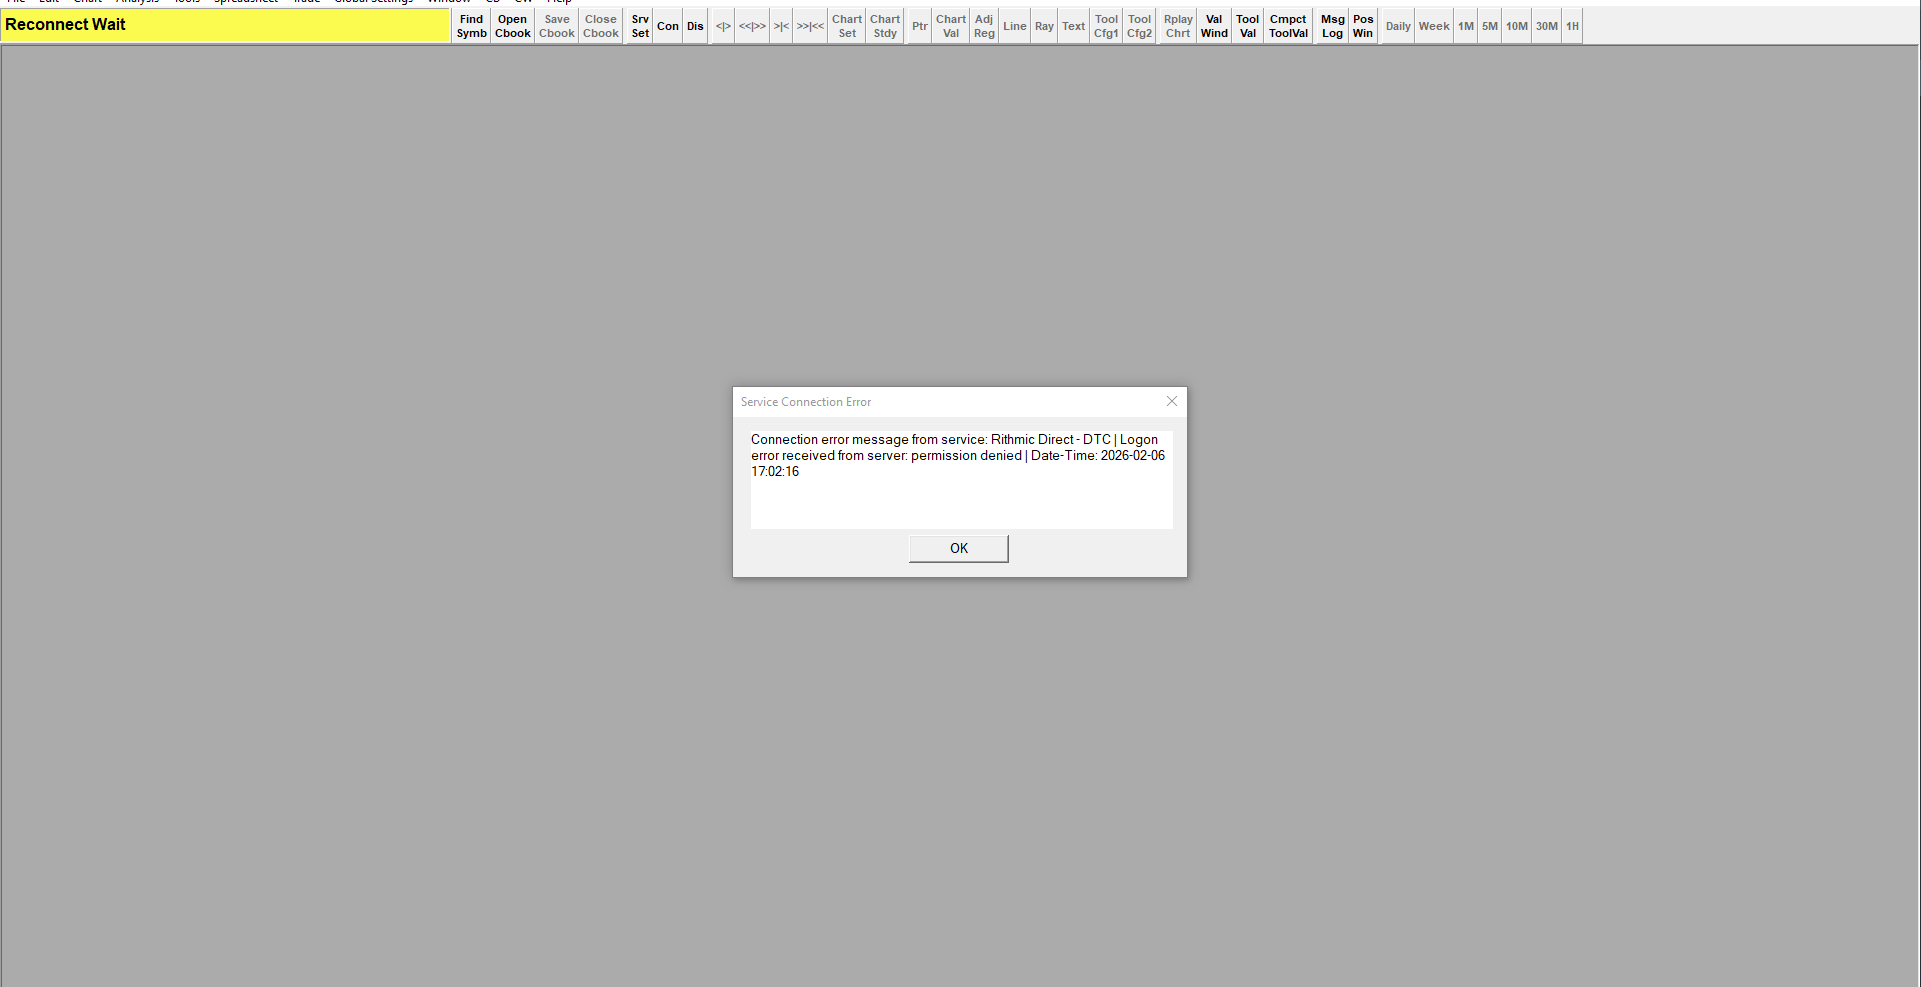Connect to data feed with Con
Screen dimensions: 1921x987
point(668,26)
